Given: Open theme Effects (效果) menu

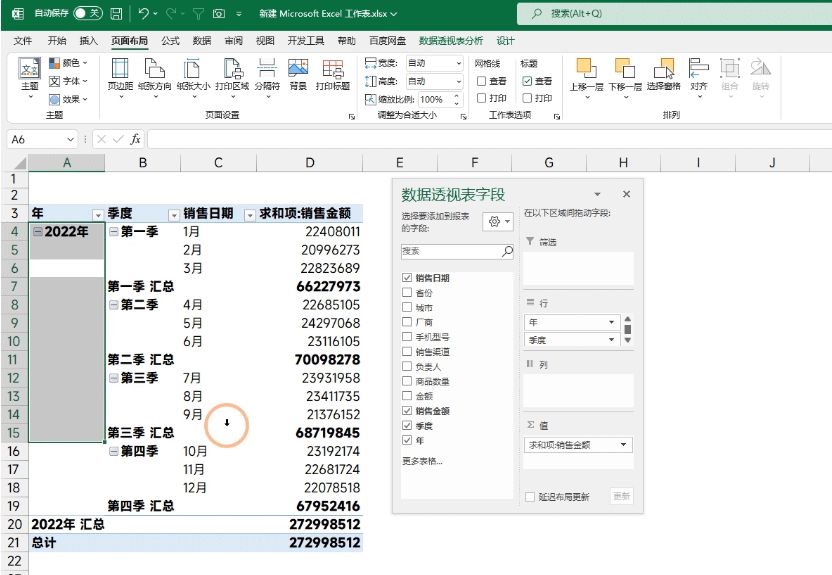Looking at the screenshot, I should (68, 99).
